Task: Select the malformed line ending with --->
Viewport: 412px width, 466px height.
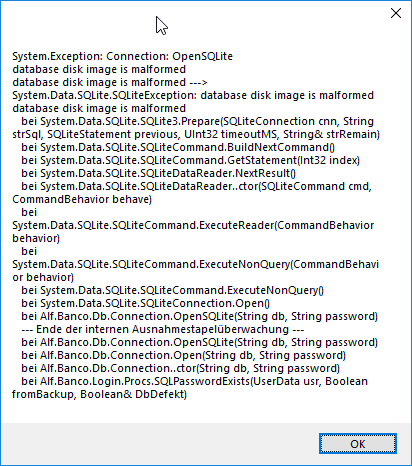Action: [x=110, y=82]
